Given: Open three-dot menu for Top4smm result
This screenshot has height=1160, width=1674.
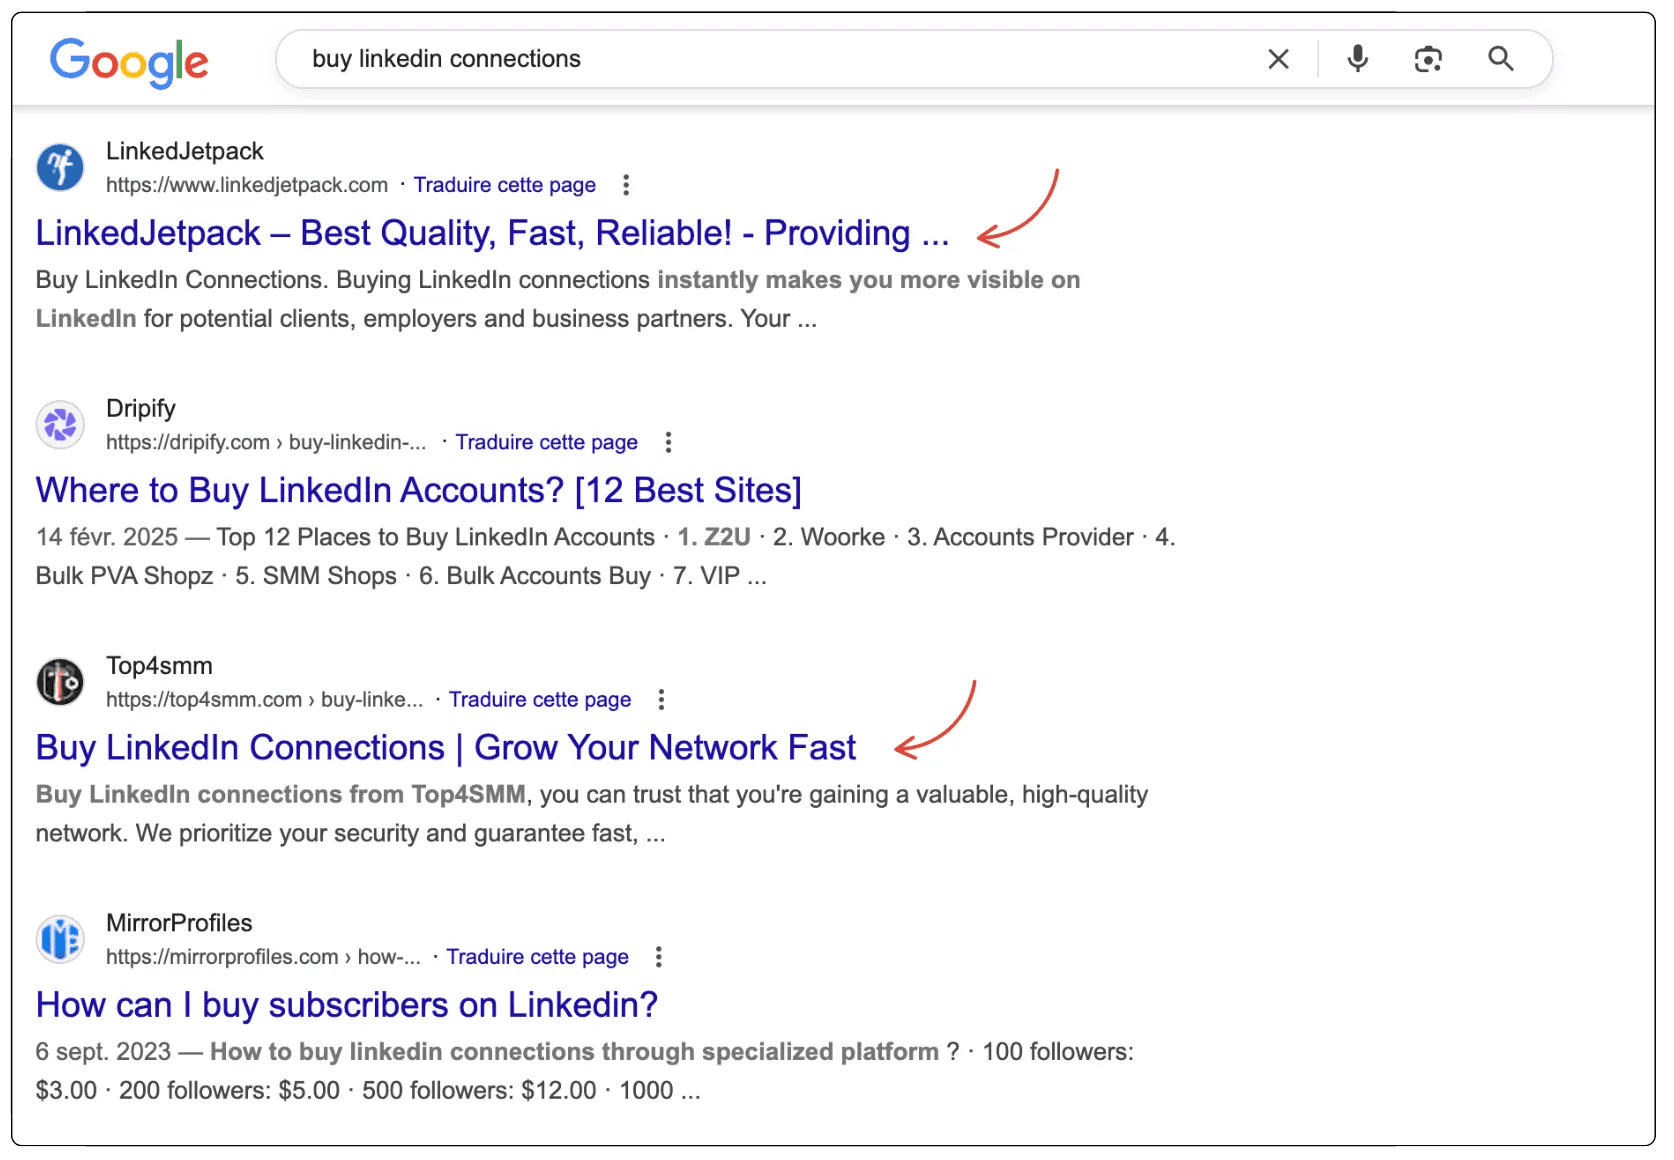Looking at the screenshot, I should [x=661, y=699].
